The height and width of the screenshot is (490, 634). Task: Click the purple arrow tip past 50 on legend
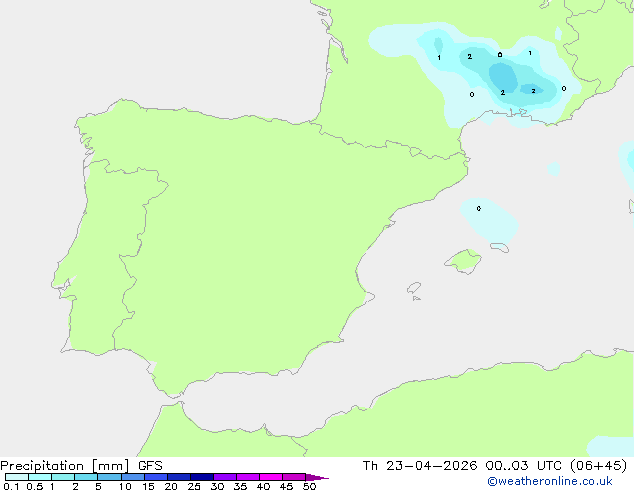point(317,477)
